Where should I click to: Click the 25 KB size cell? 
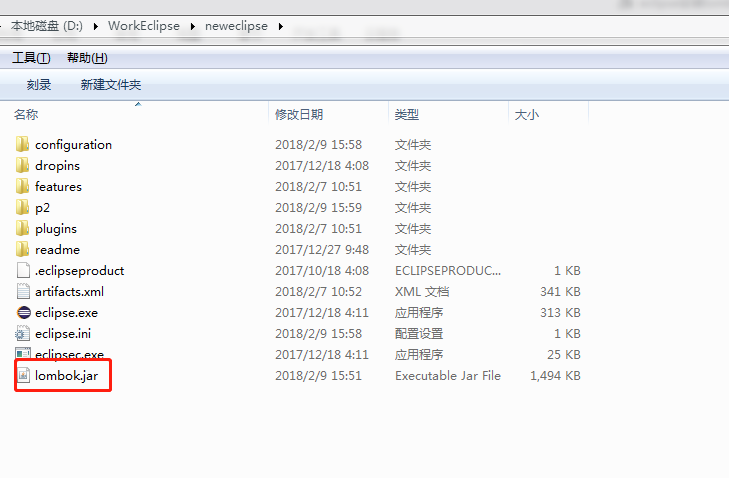tap(564, 354)
